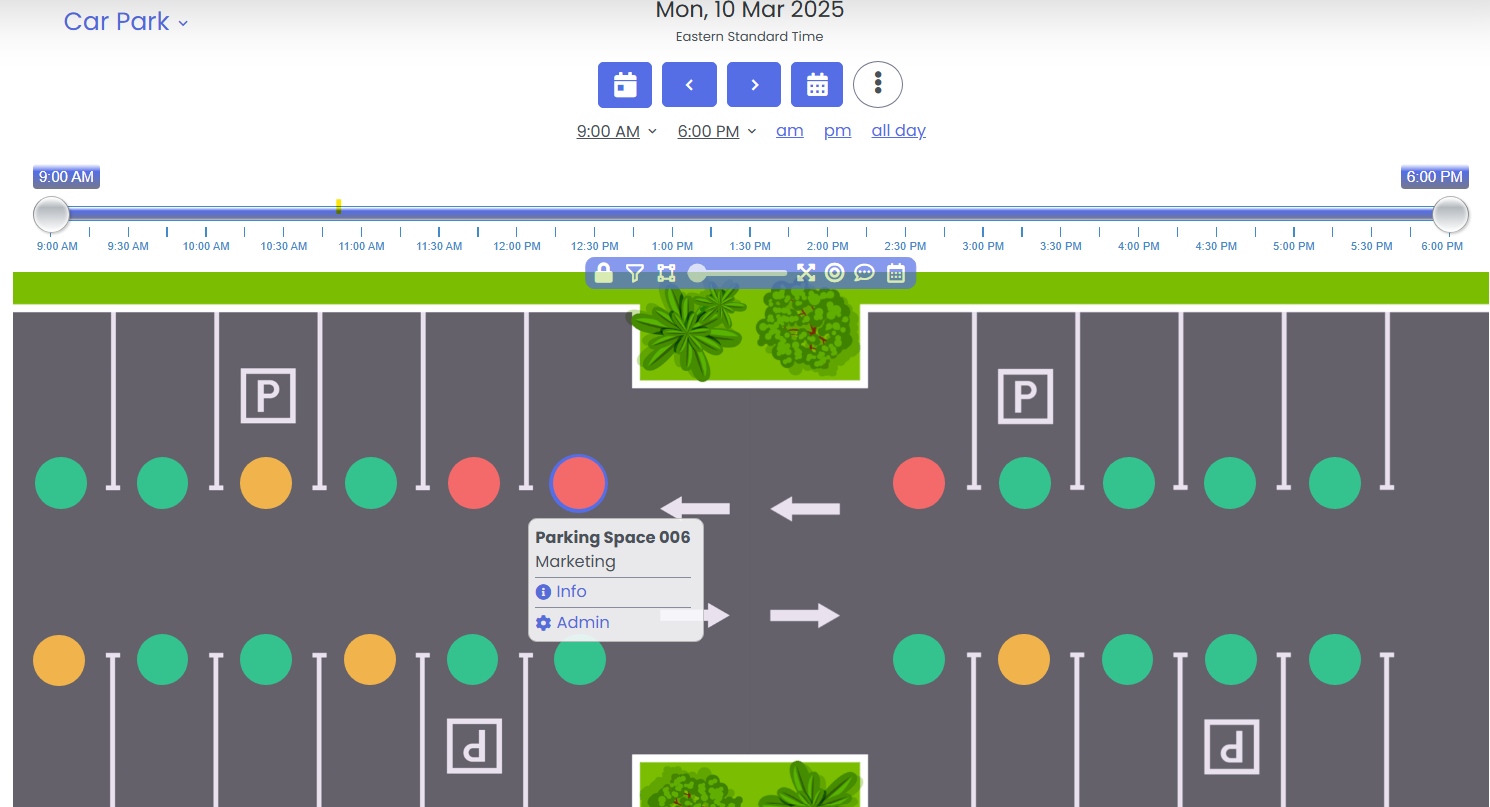The image size is (1490, 807).
Task: Click the "all day" time range link
Action: (x=898, y=131)
